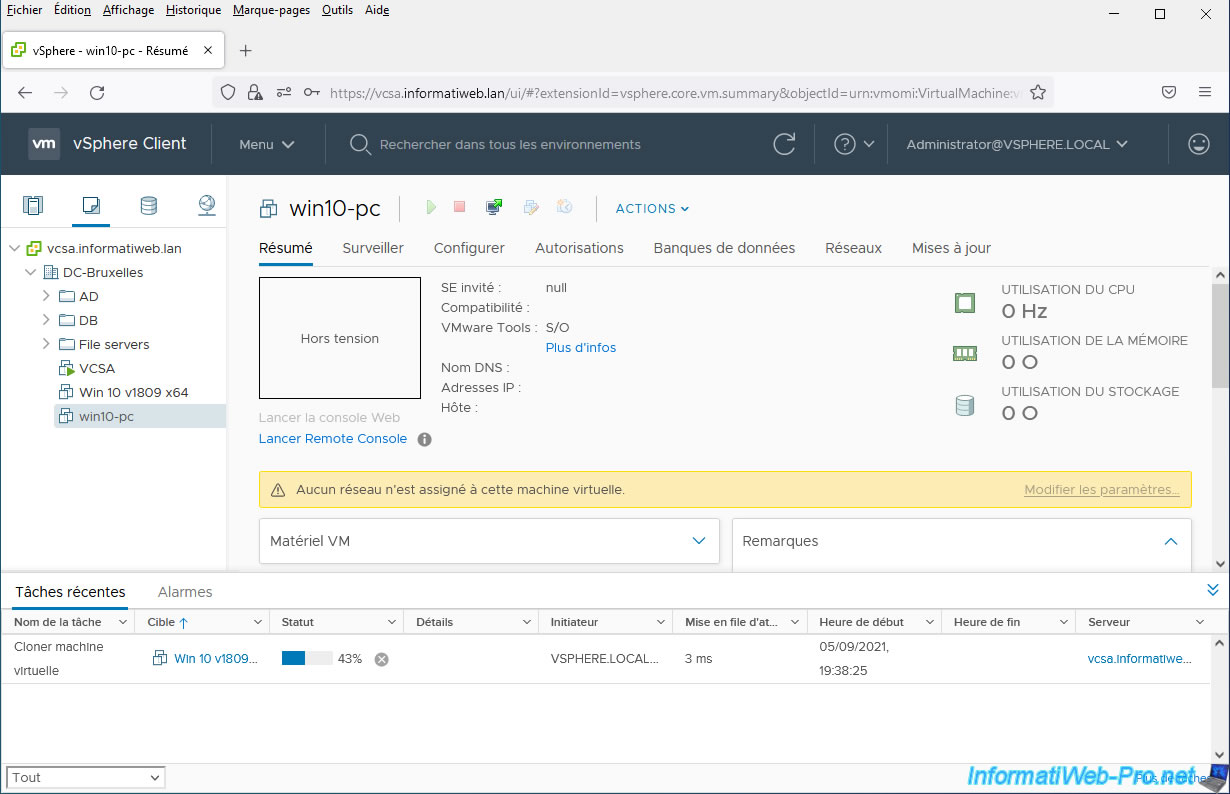Click the Hors tension console thumbnail
Screen dimensions: 1230x794
(x=340, y=338)
